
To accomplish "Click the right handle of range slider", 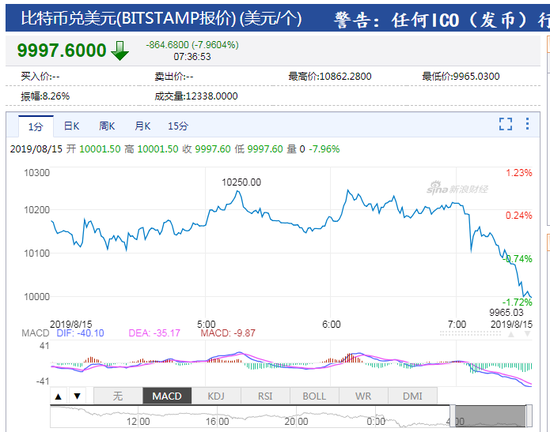I will coord(529,416).
